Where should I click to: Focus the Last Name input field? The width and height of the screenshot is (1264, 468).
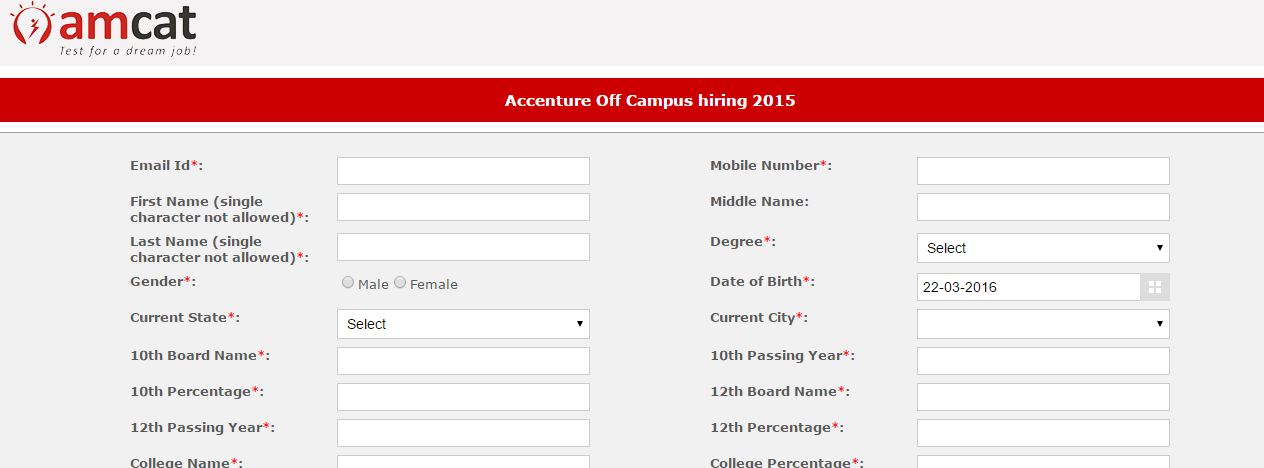(x=463, y=247)
